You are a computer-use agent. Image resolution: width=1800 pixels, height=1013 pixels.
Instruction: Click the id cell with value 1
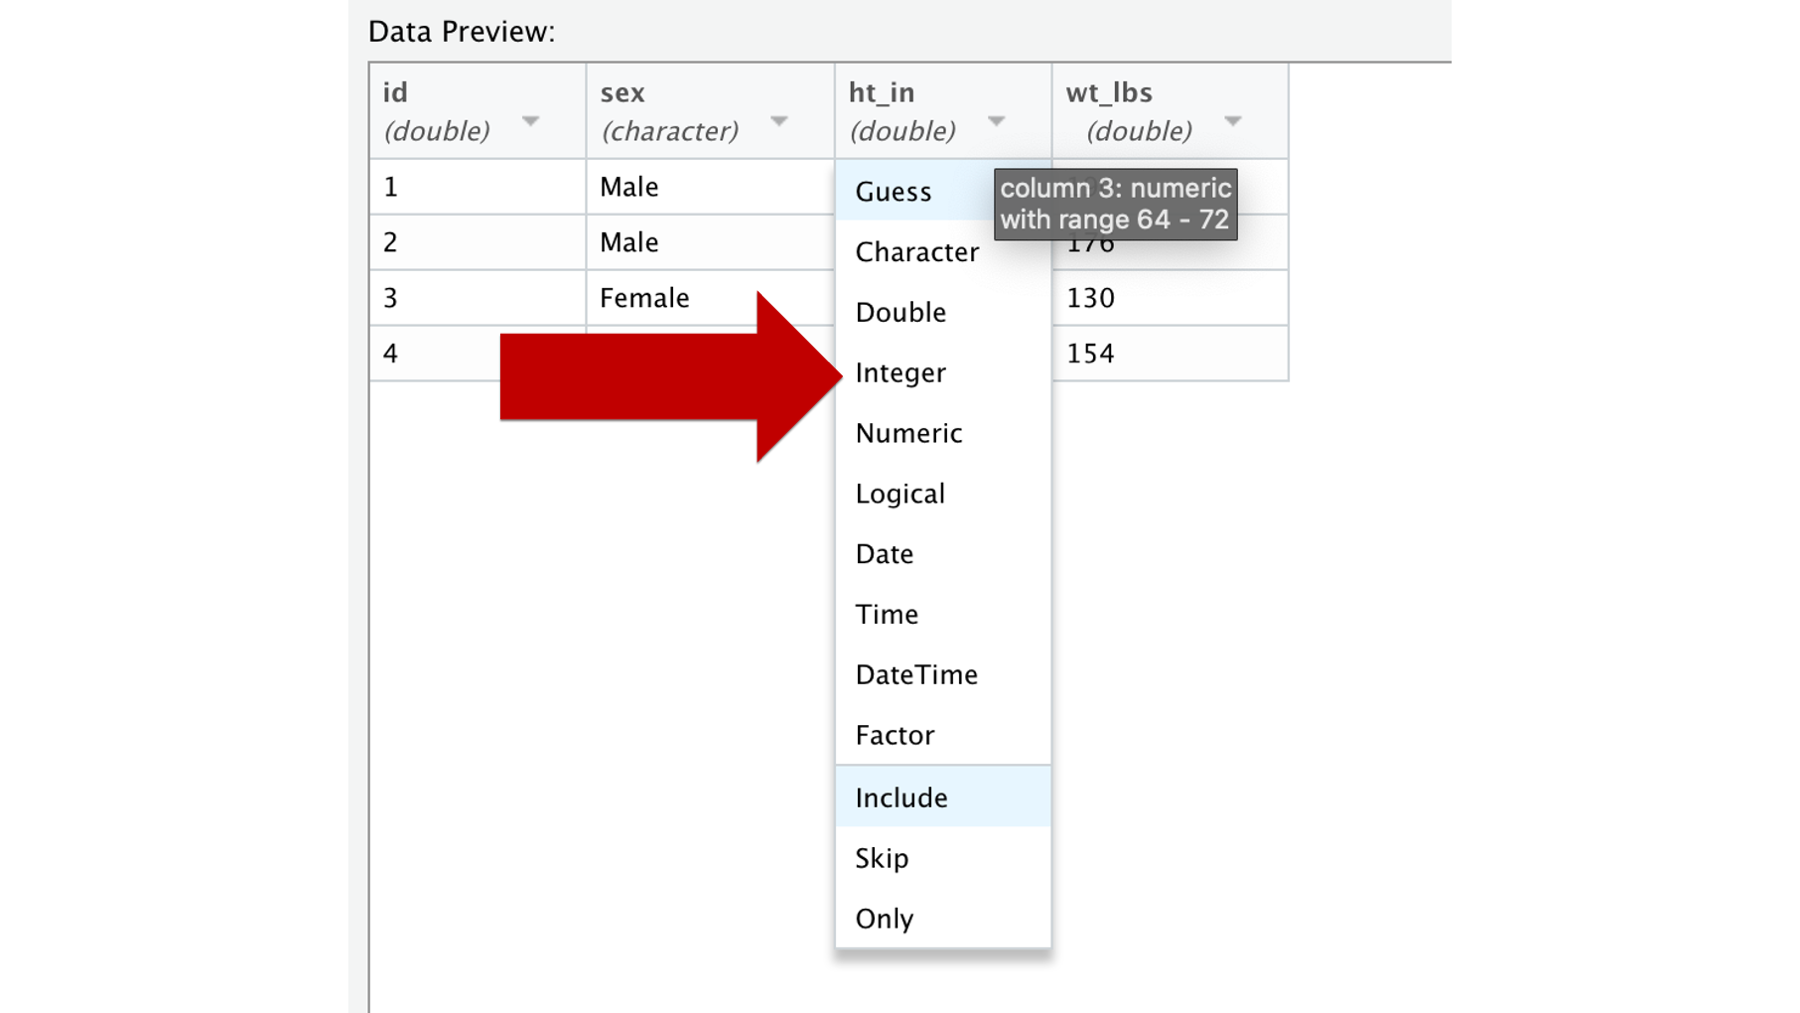point(477,187)
